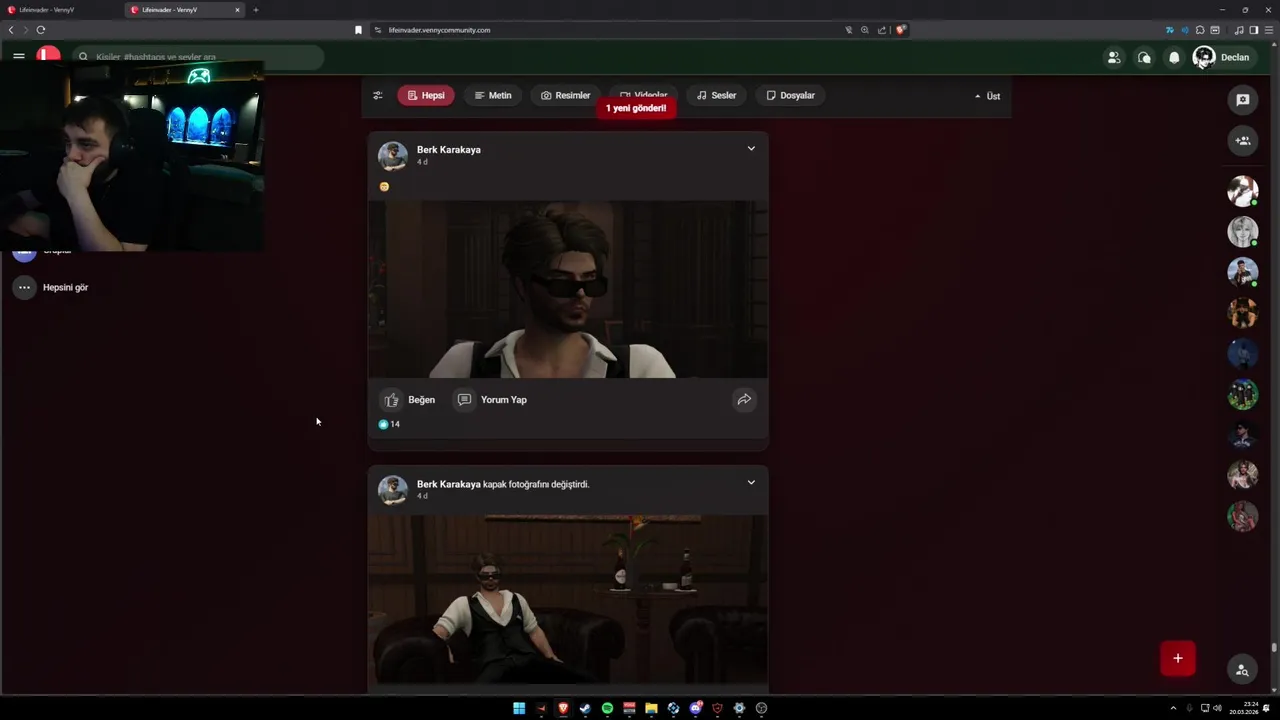Click the bookmark icon near address bar
This screenshot has height=720, width=1280.
pos(358,30)
